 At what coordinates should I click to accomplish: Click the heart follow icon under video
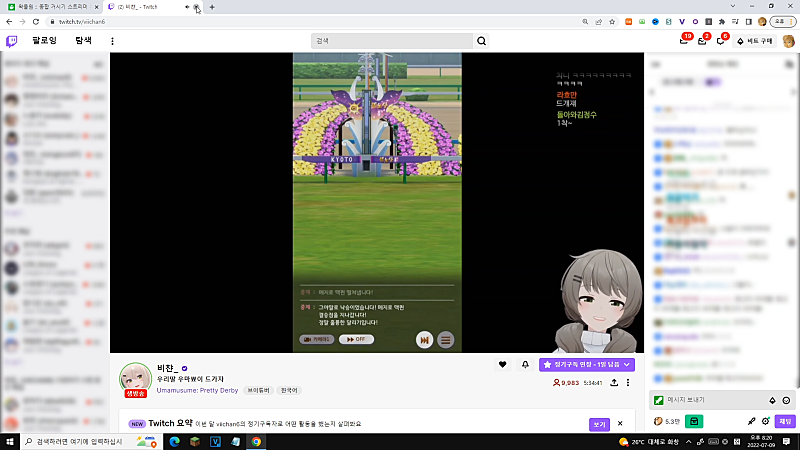click(x=503, y=364)
